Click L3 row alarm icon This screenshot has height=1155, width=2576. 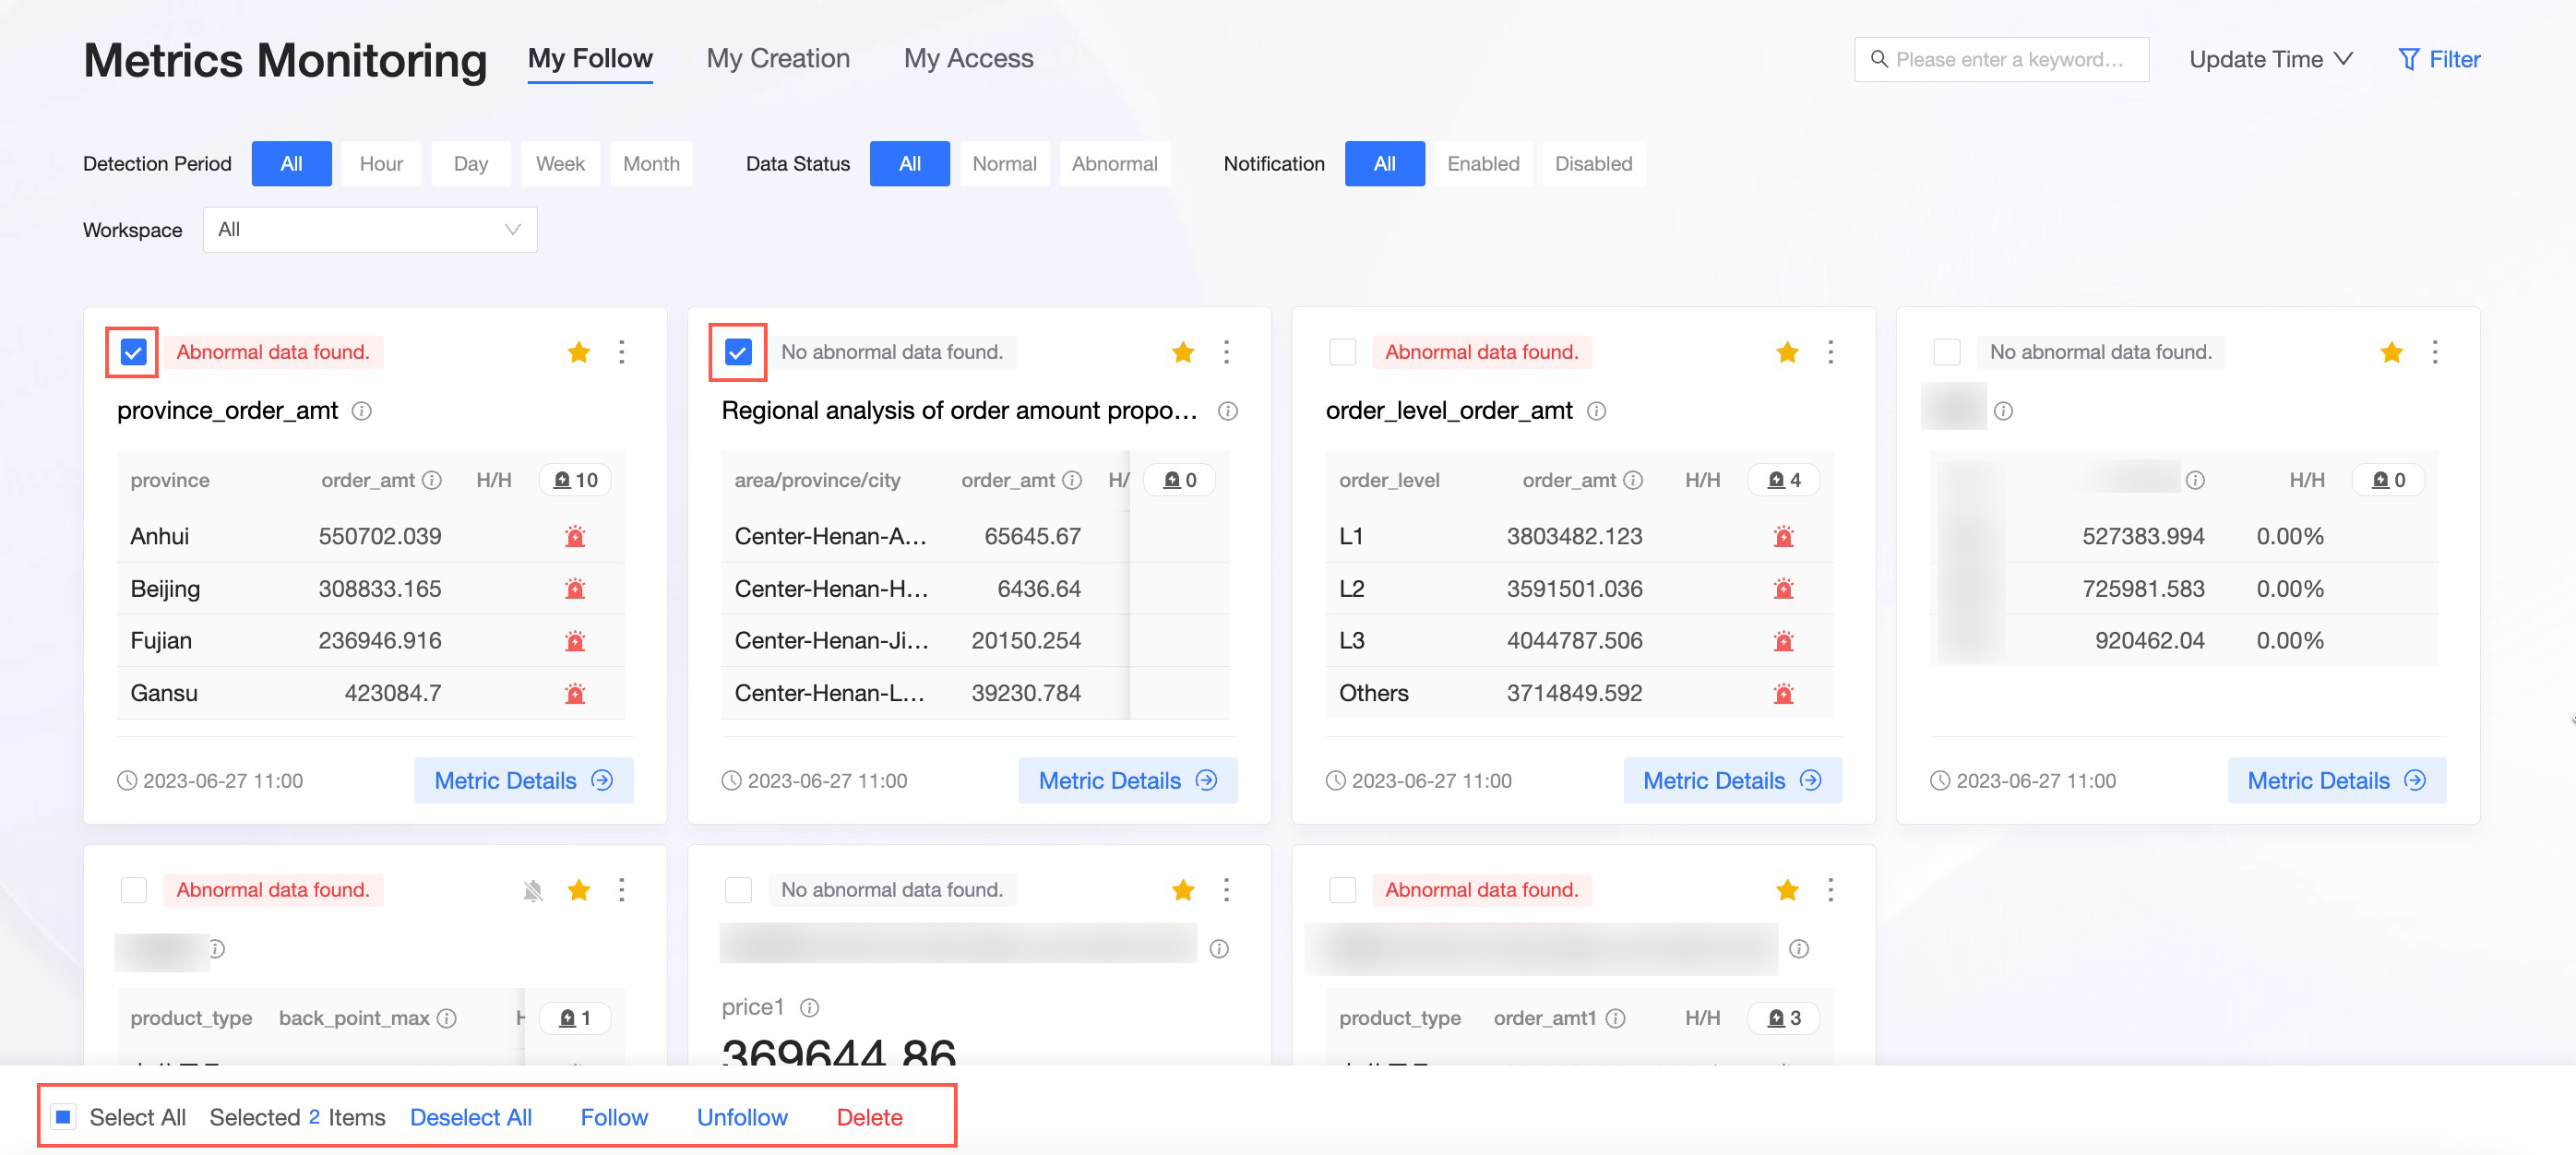[1783, 641]
